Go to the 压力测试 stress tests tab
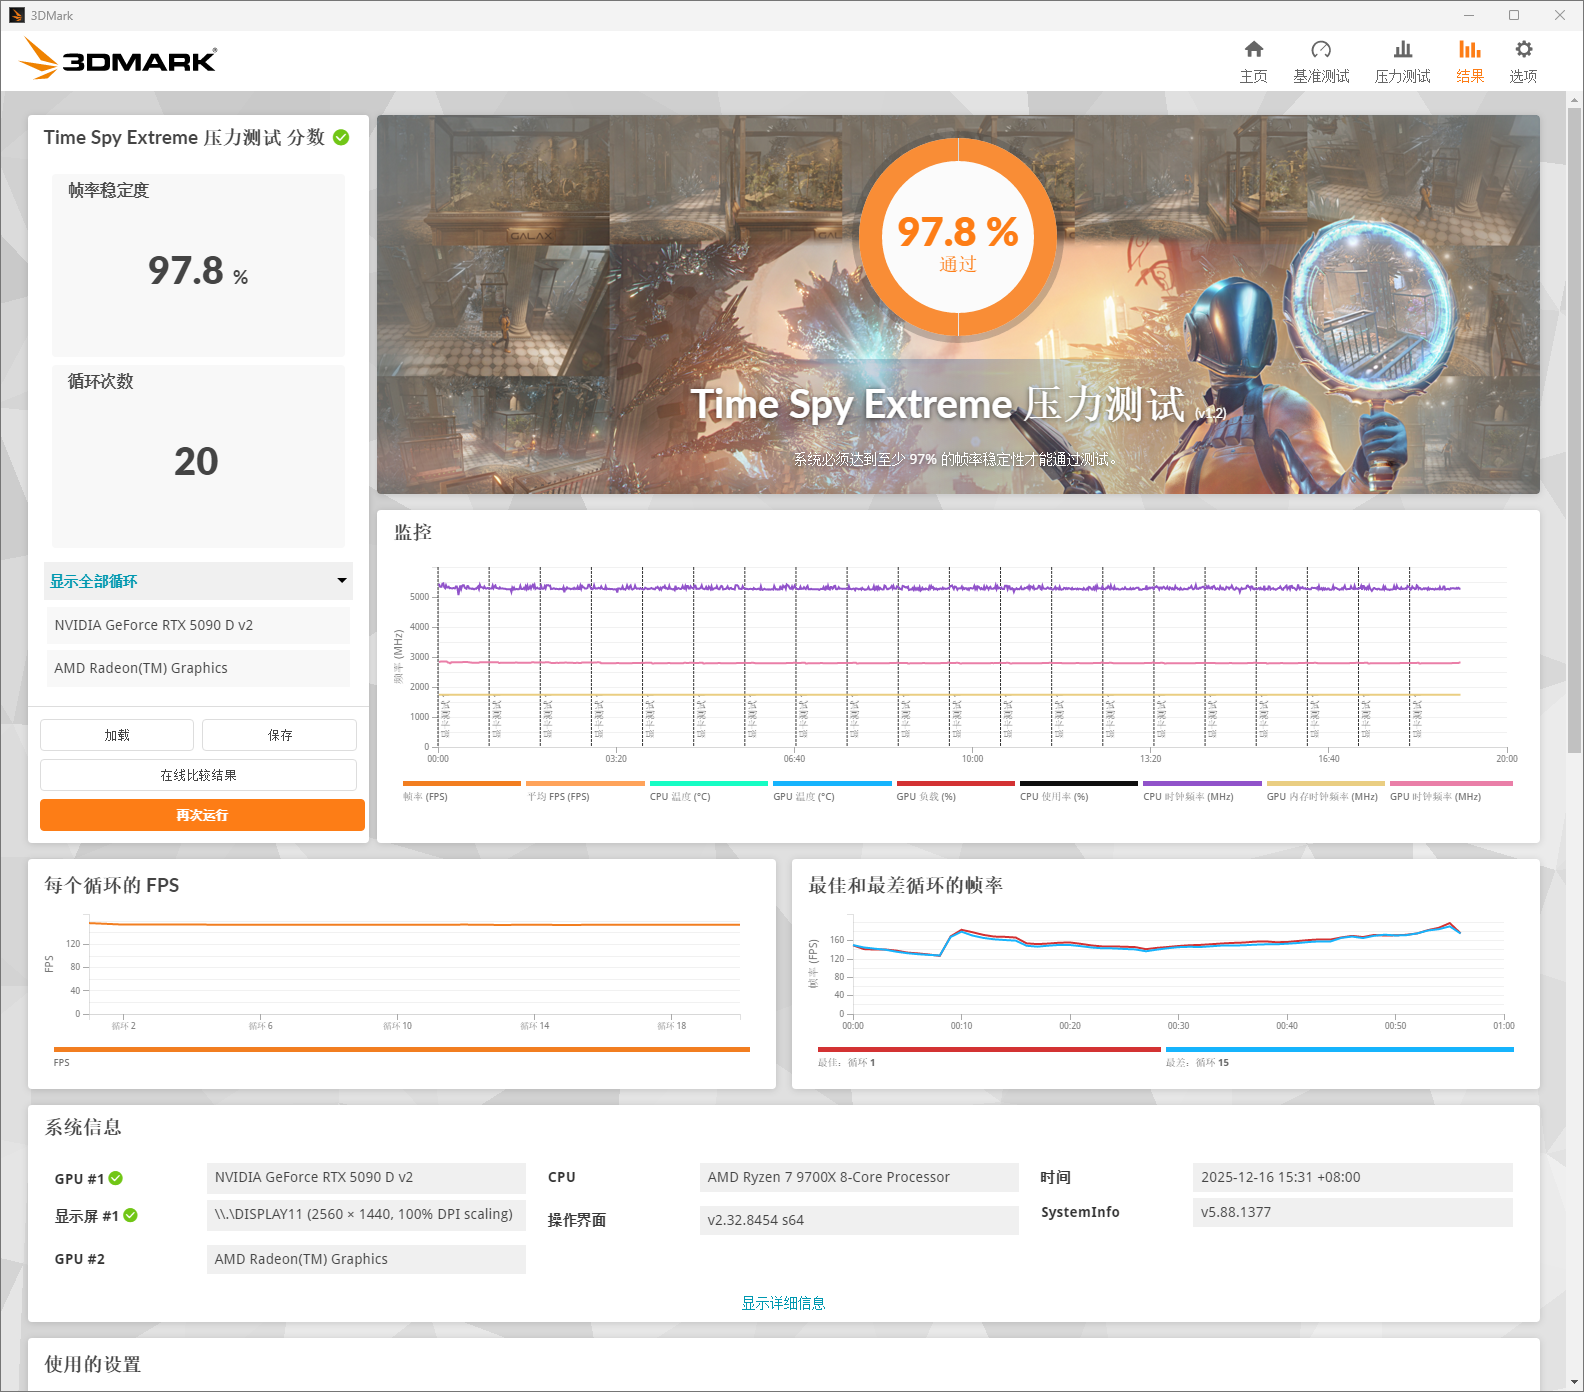 [1402, 62]
